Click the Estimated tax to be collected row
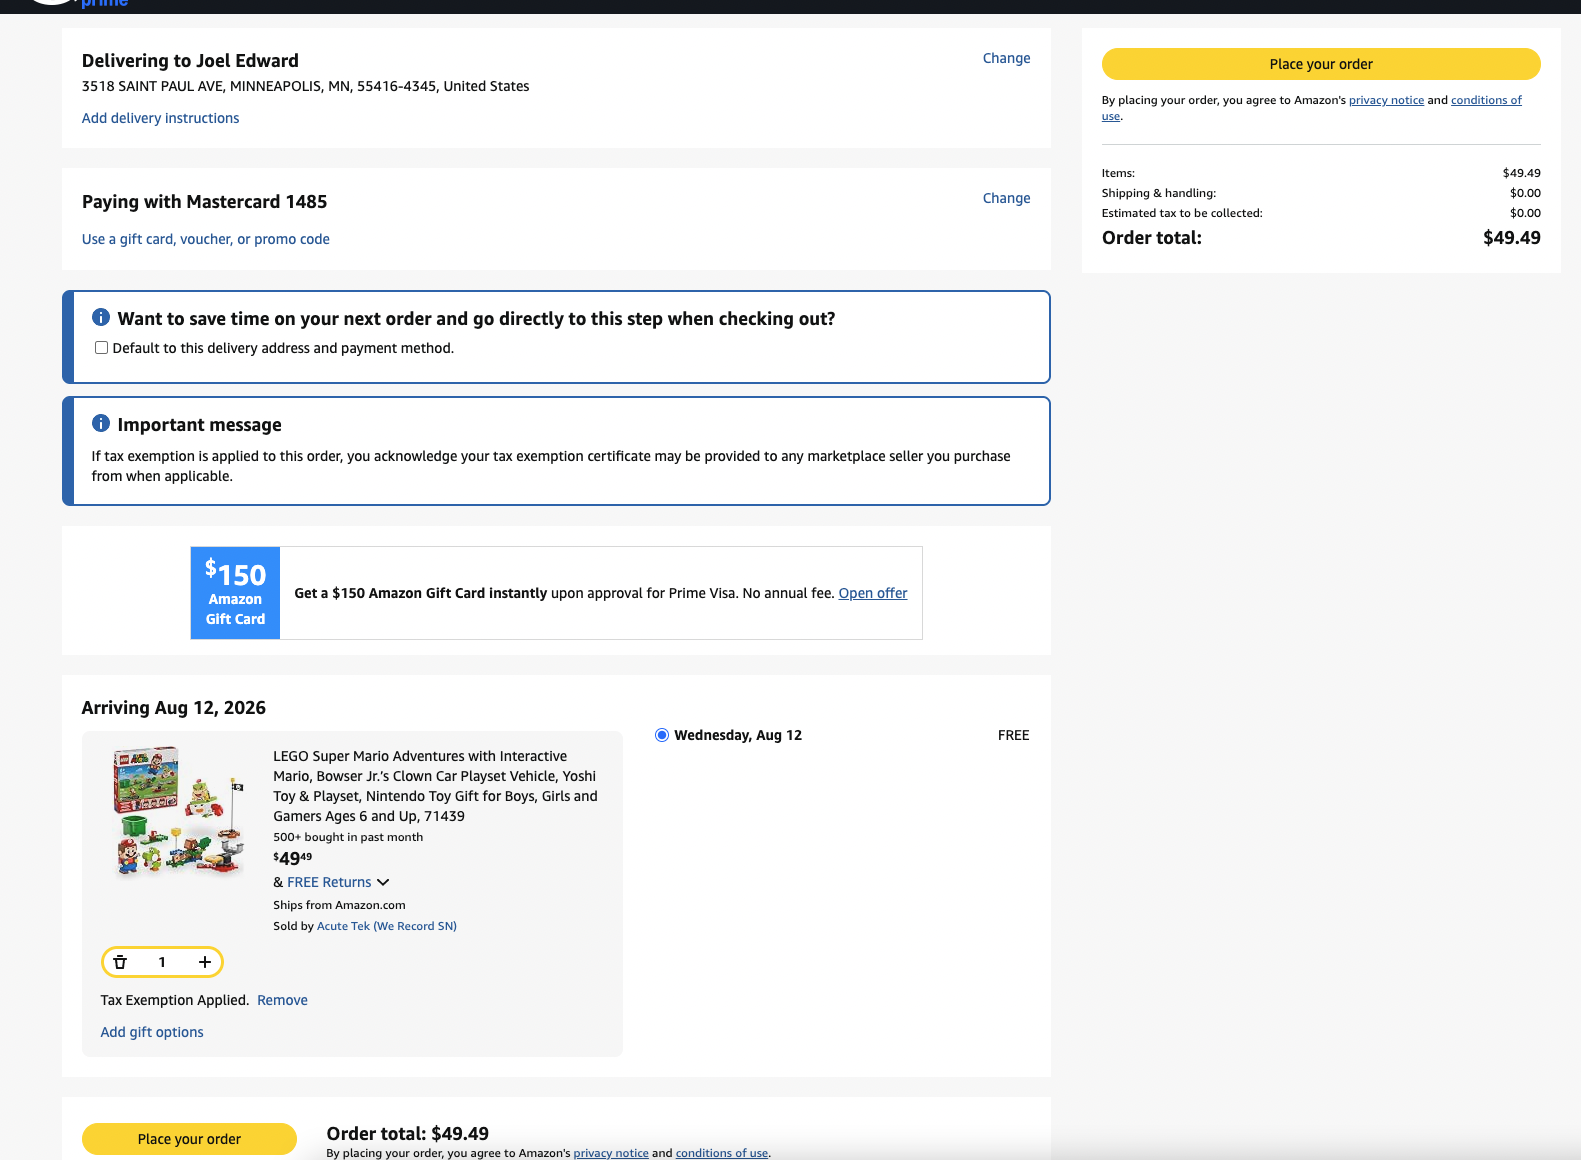 click(x=1321, y=213)
